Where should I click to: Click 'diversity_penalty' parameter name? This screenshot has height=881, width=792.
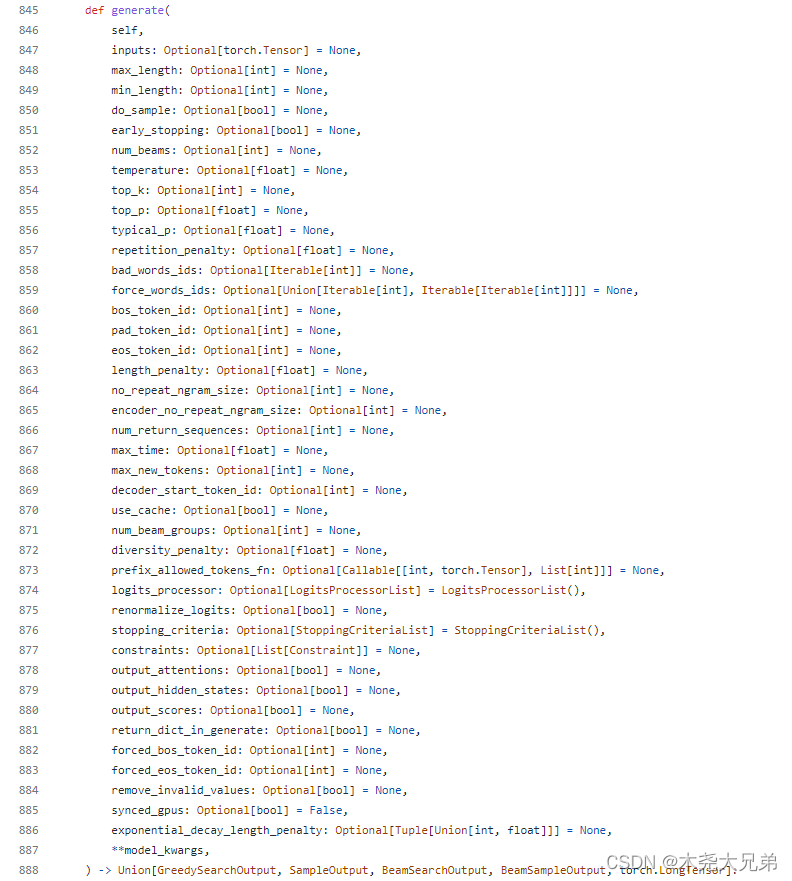(167, 550)
